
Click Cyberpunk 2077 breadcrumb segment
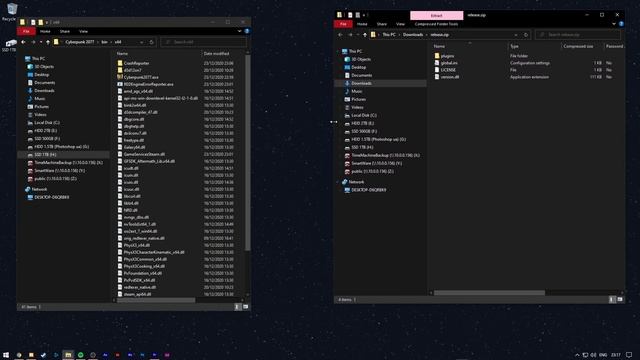pos(80,42)
